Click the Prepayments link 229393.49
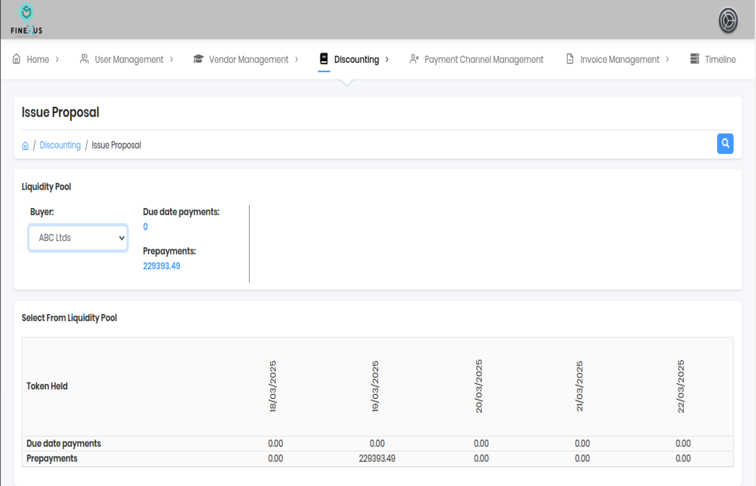Image resolution: width=756 pixels, height=486 pixels. pyautogui.click(x=162, y=266)
